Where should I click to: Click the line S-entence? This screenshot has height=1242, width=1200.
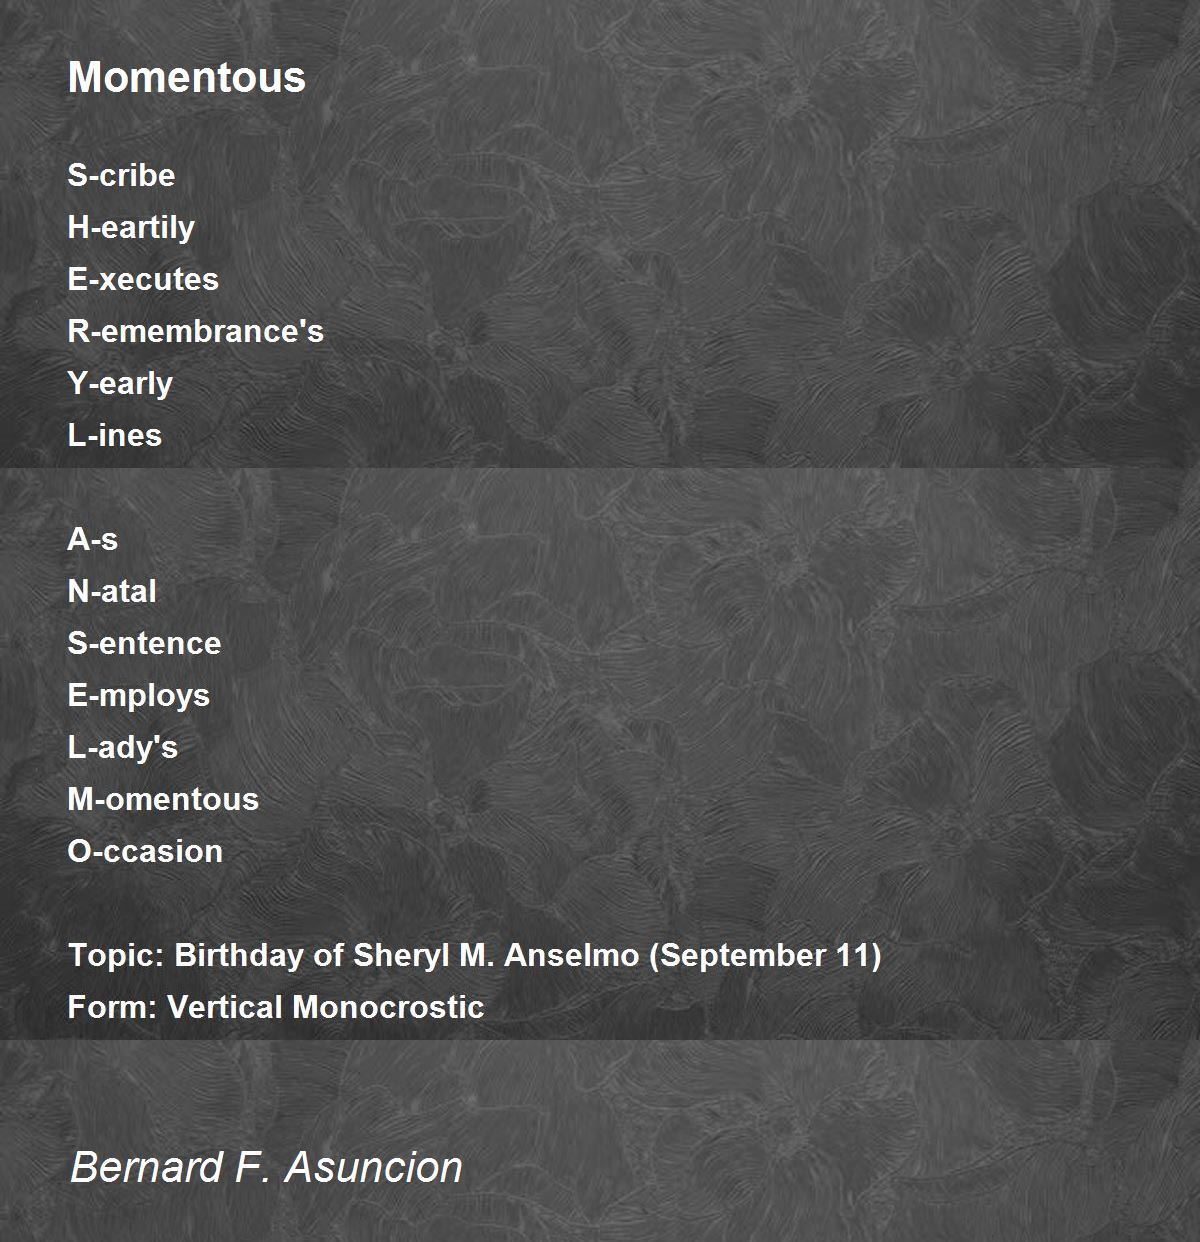tap(144, 643)
